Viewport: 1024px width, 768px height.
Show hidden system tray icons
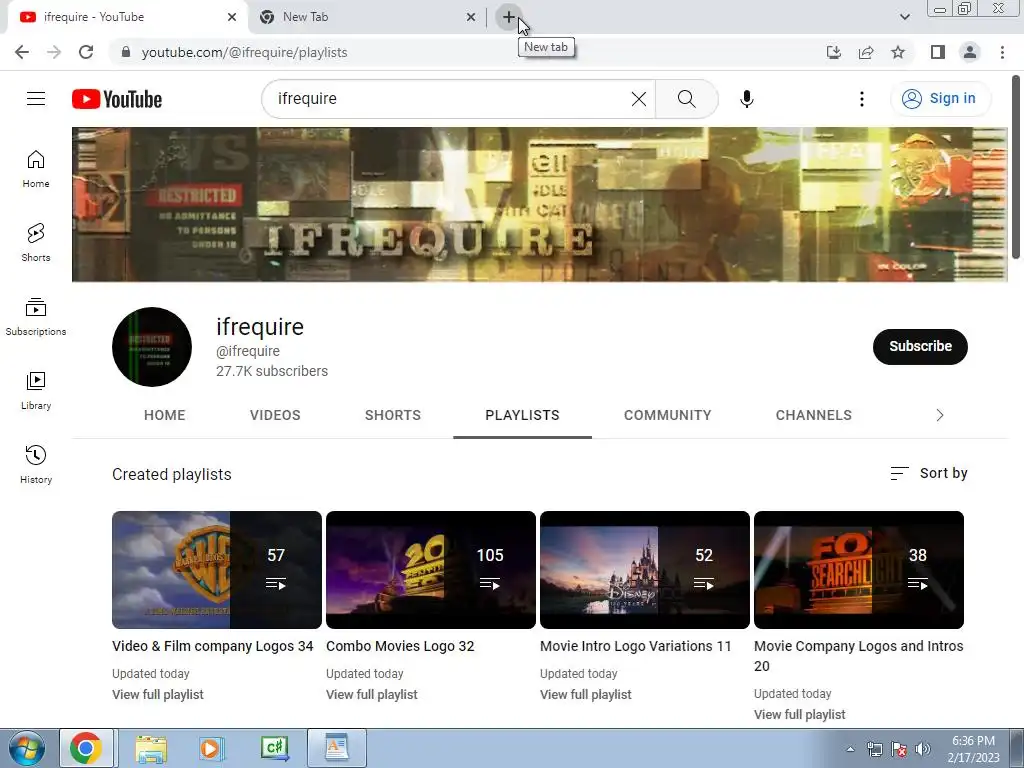click(x=850, y=749)
